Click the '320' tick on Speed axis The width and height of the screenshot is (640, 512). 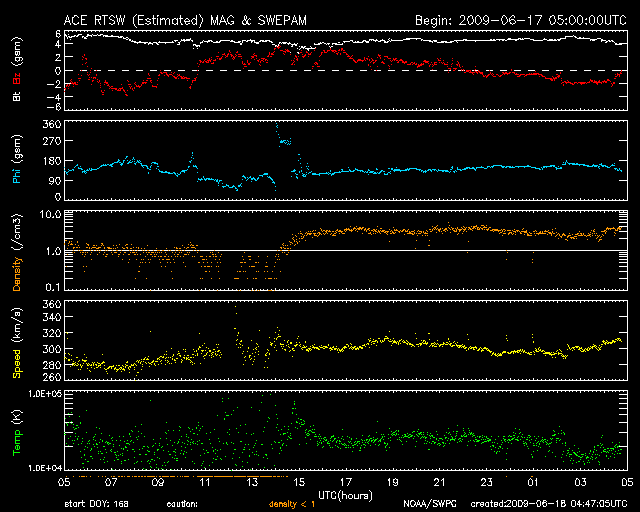52,333
